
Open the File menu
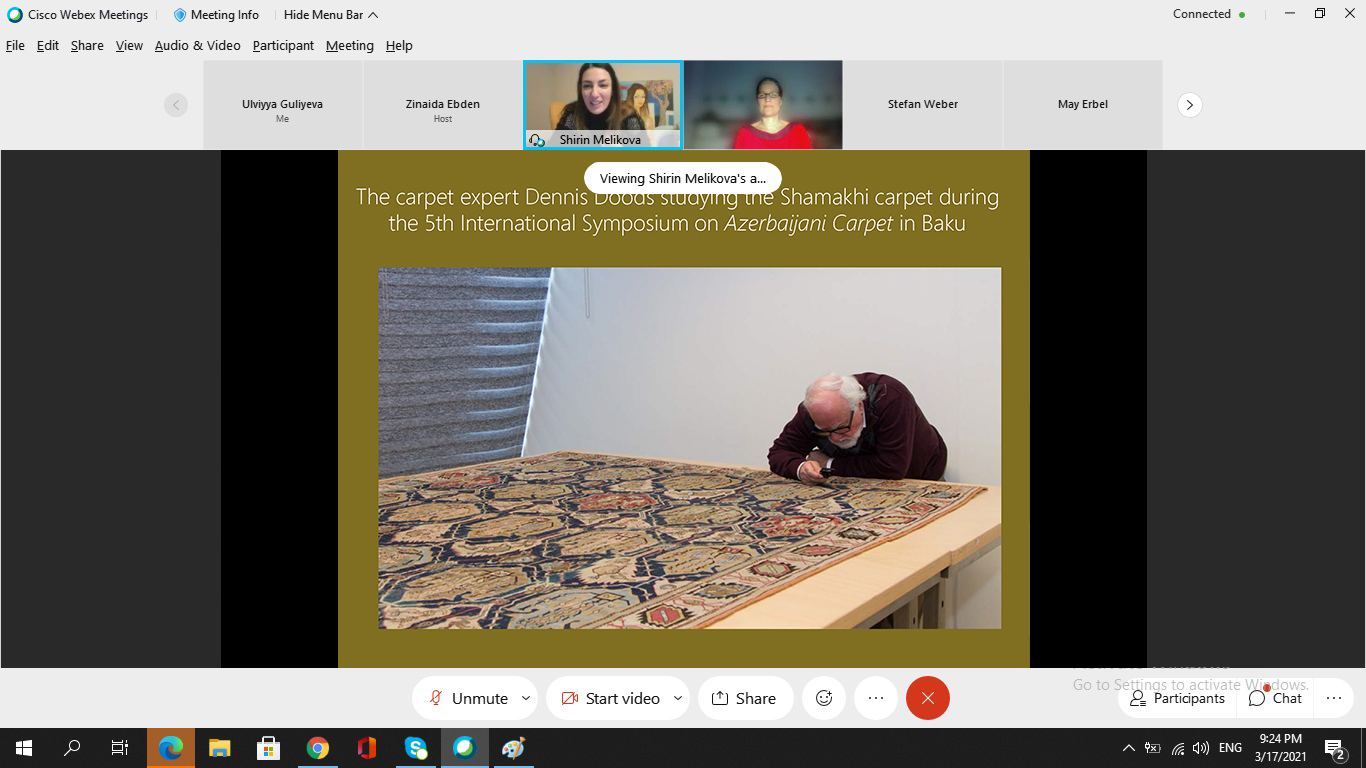click(x=15, y=45)
